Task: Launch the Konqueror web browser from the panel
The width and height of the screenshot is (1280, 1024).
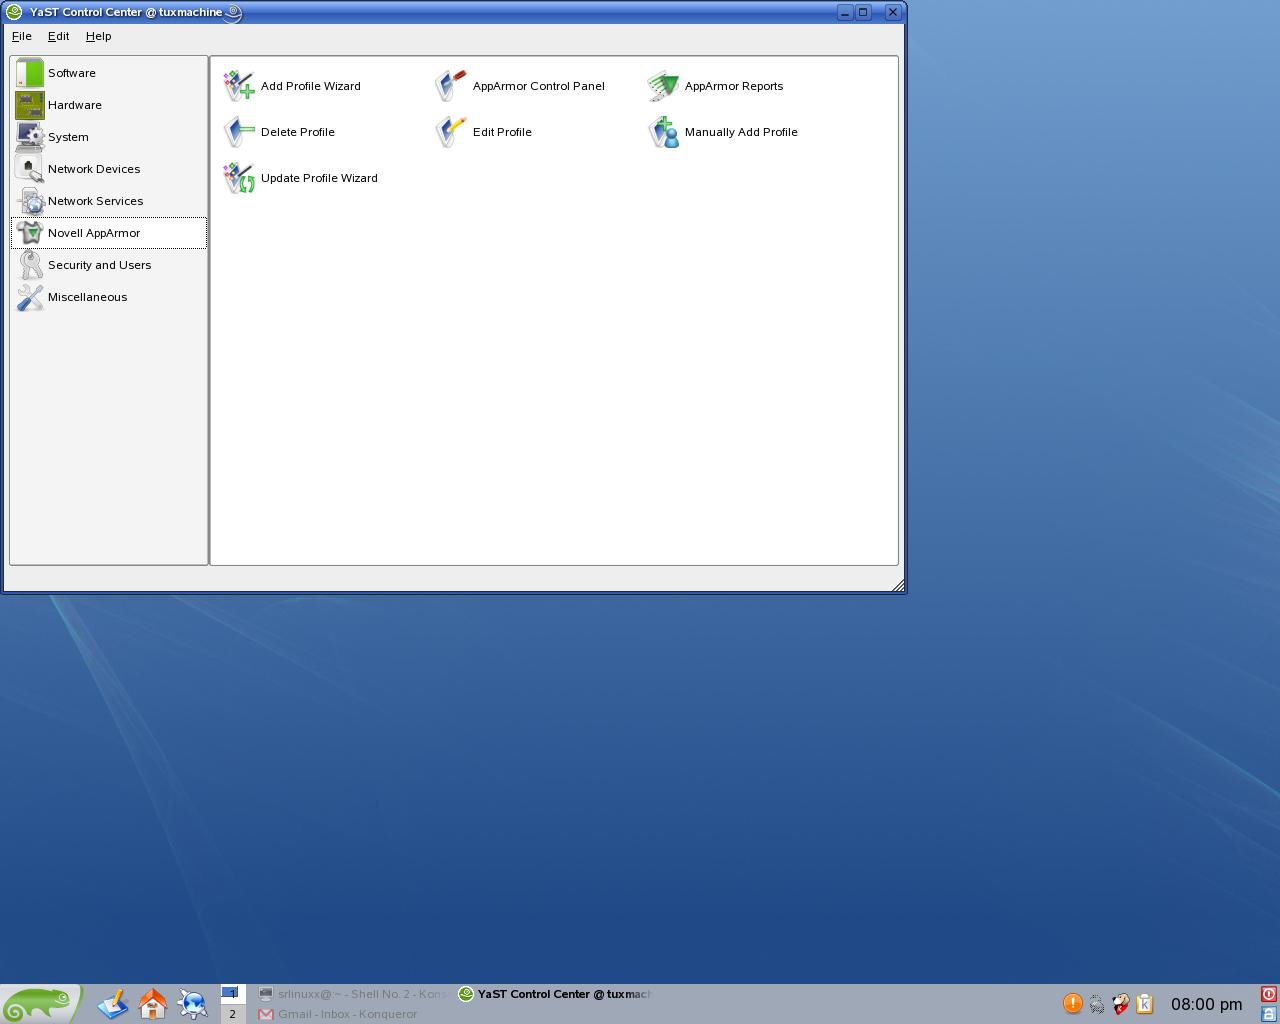Action: coord(193,1004)
